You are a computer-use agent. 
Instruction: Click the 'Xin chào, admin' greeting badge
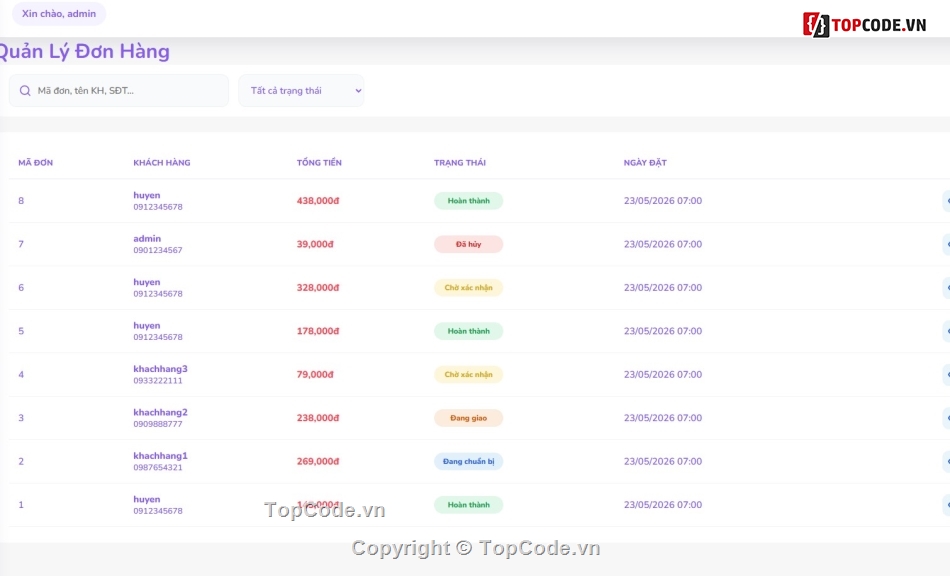click(59, 13)
